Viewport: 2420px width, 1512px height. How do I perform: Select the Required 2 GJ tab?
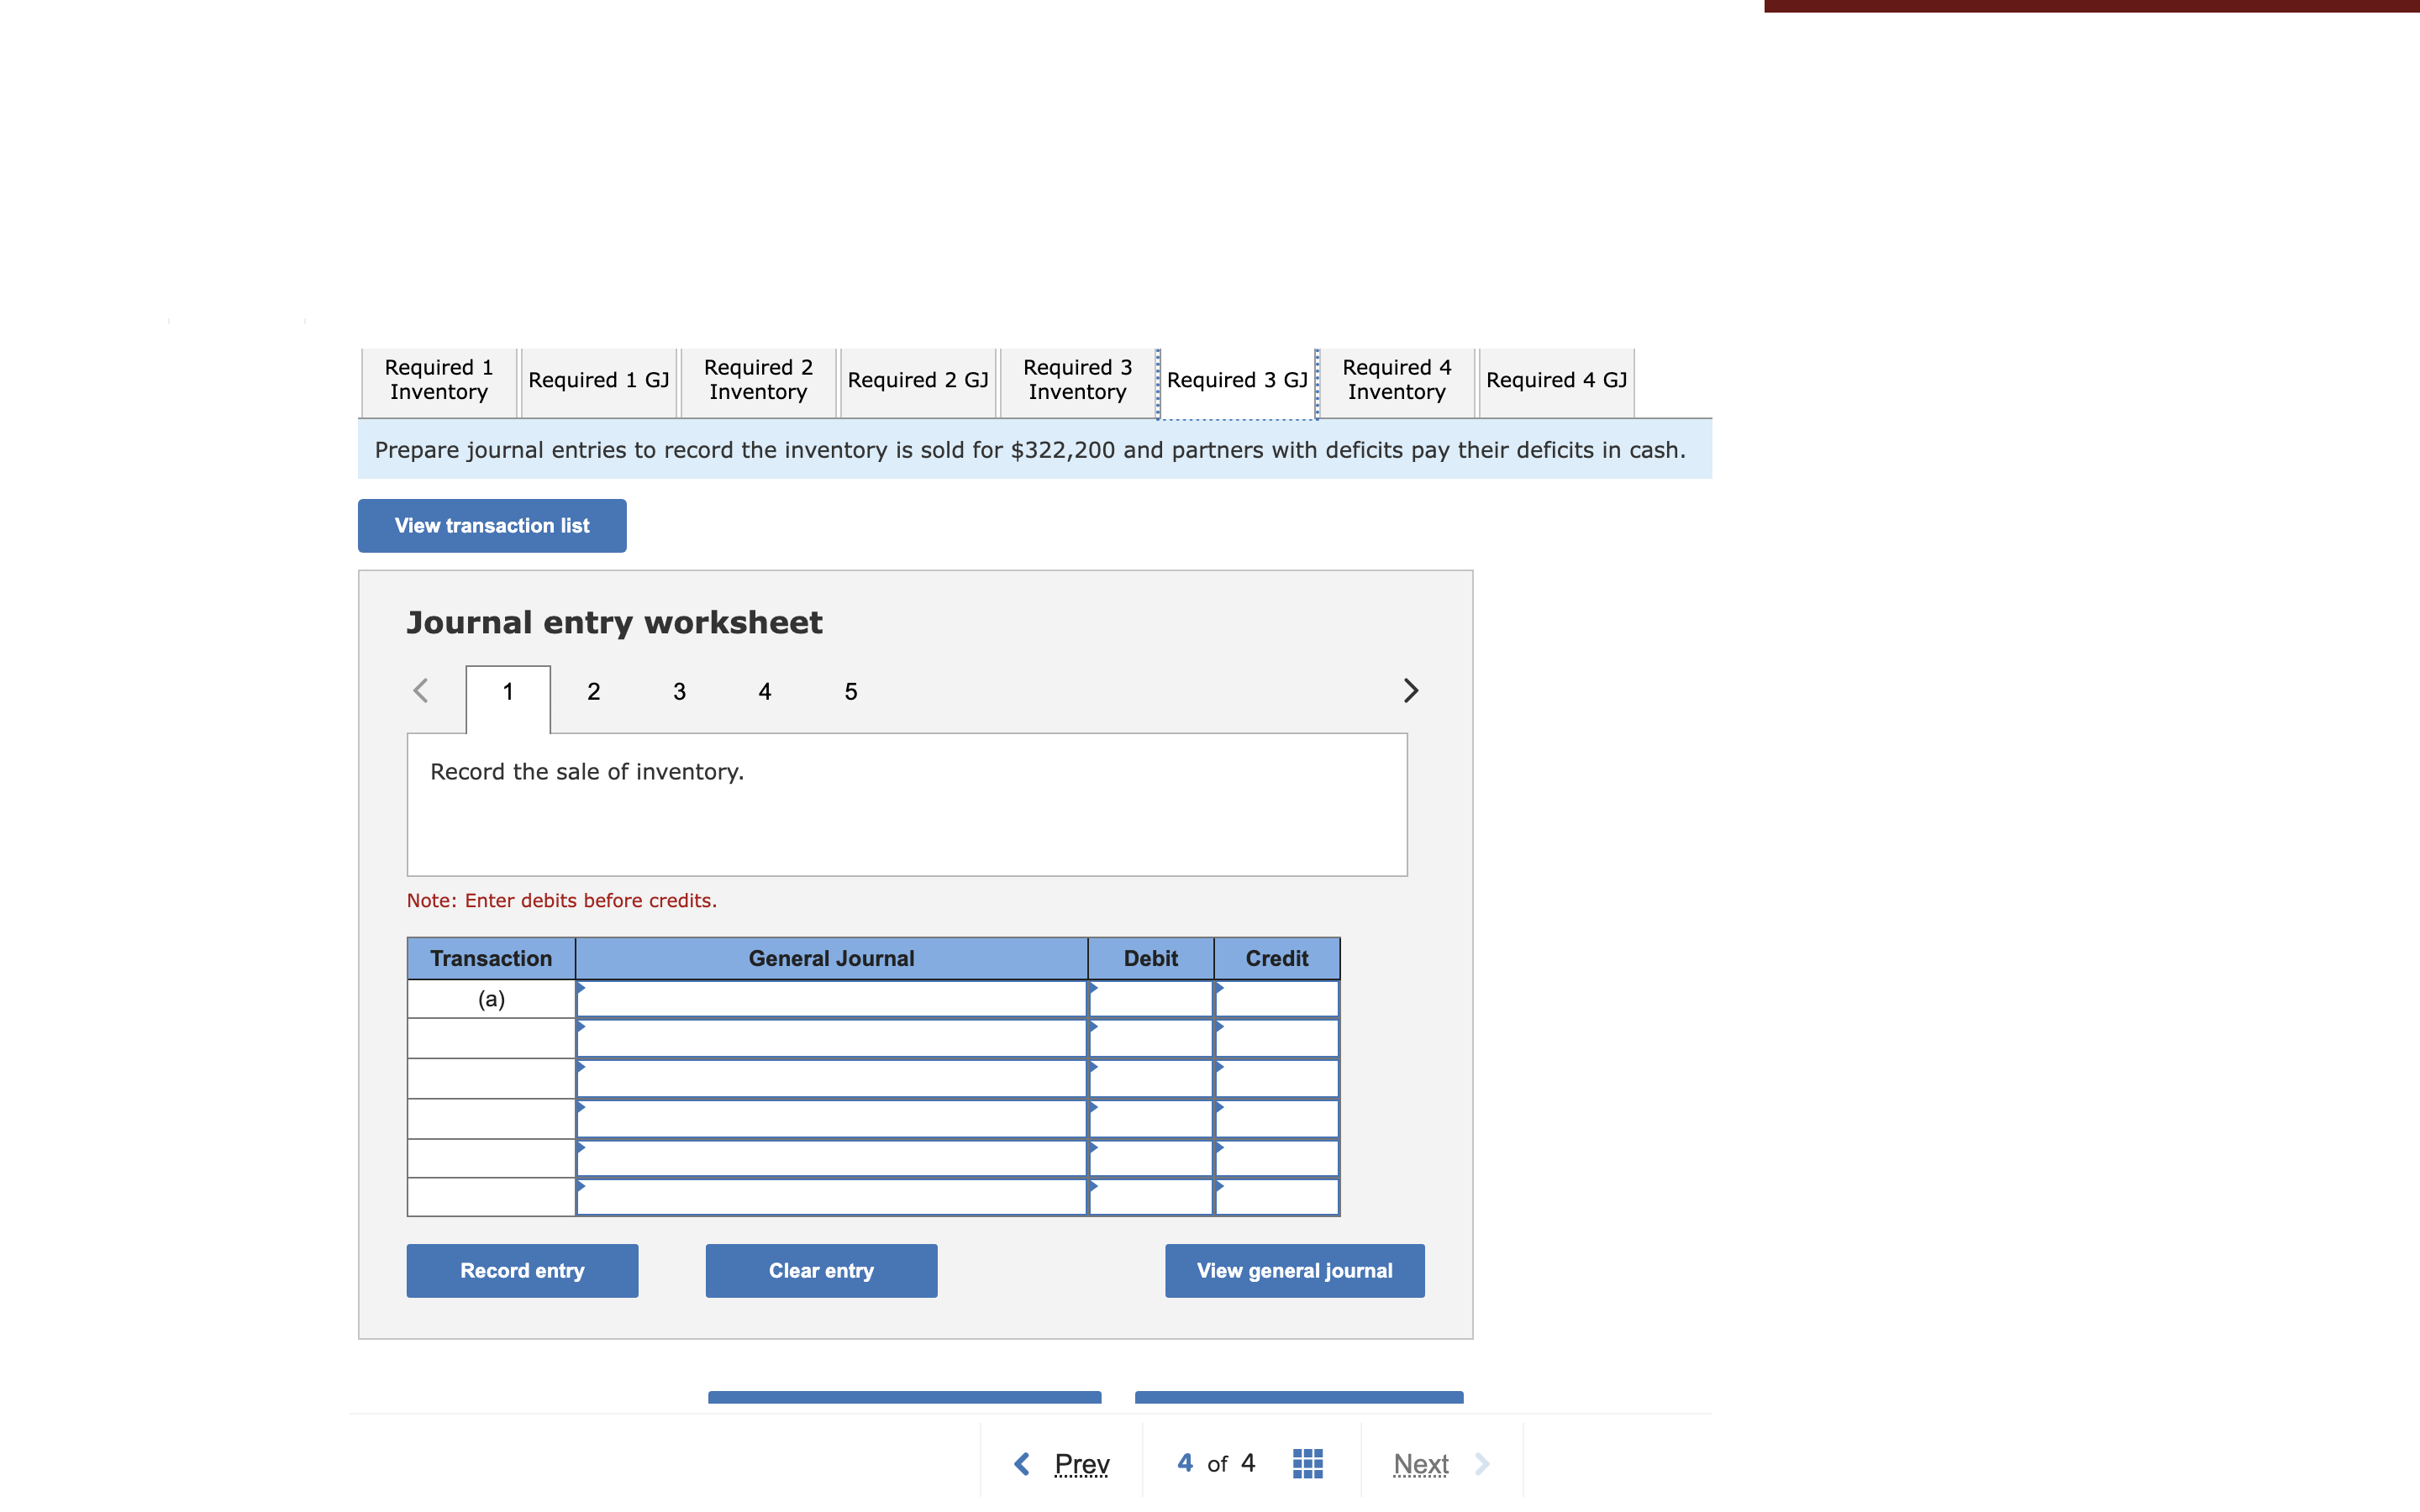[917, 380]
